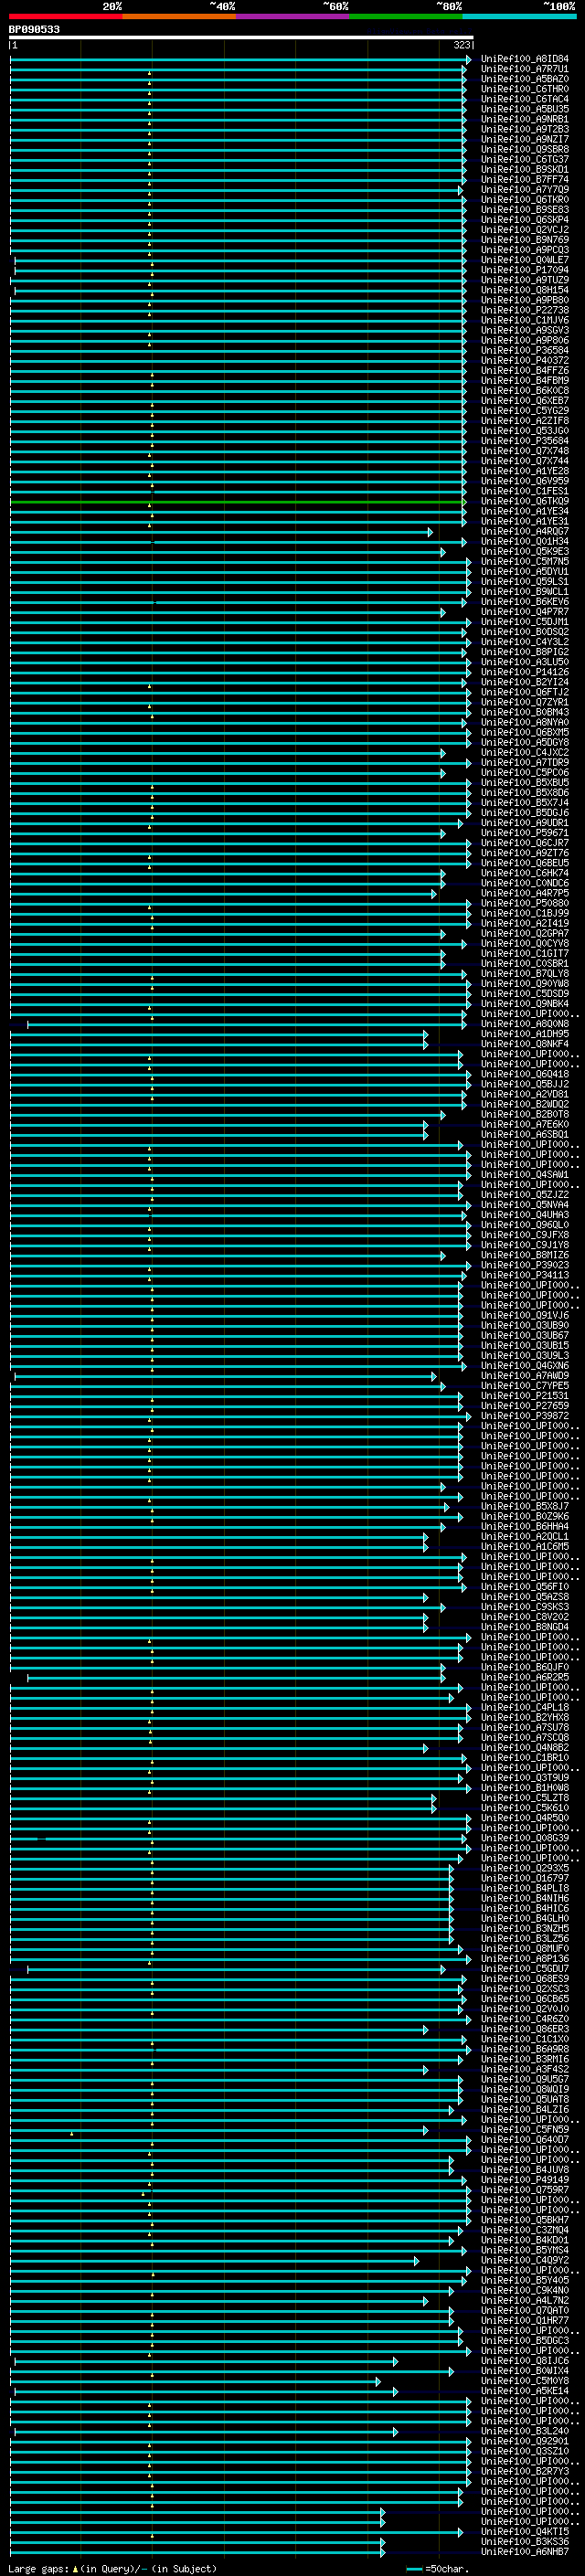Open hit UniRef100_A9NRB1
Image resolution: width=585 pixels, height=2576 pixels.
(x=525, y=119)
